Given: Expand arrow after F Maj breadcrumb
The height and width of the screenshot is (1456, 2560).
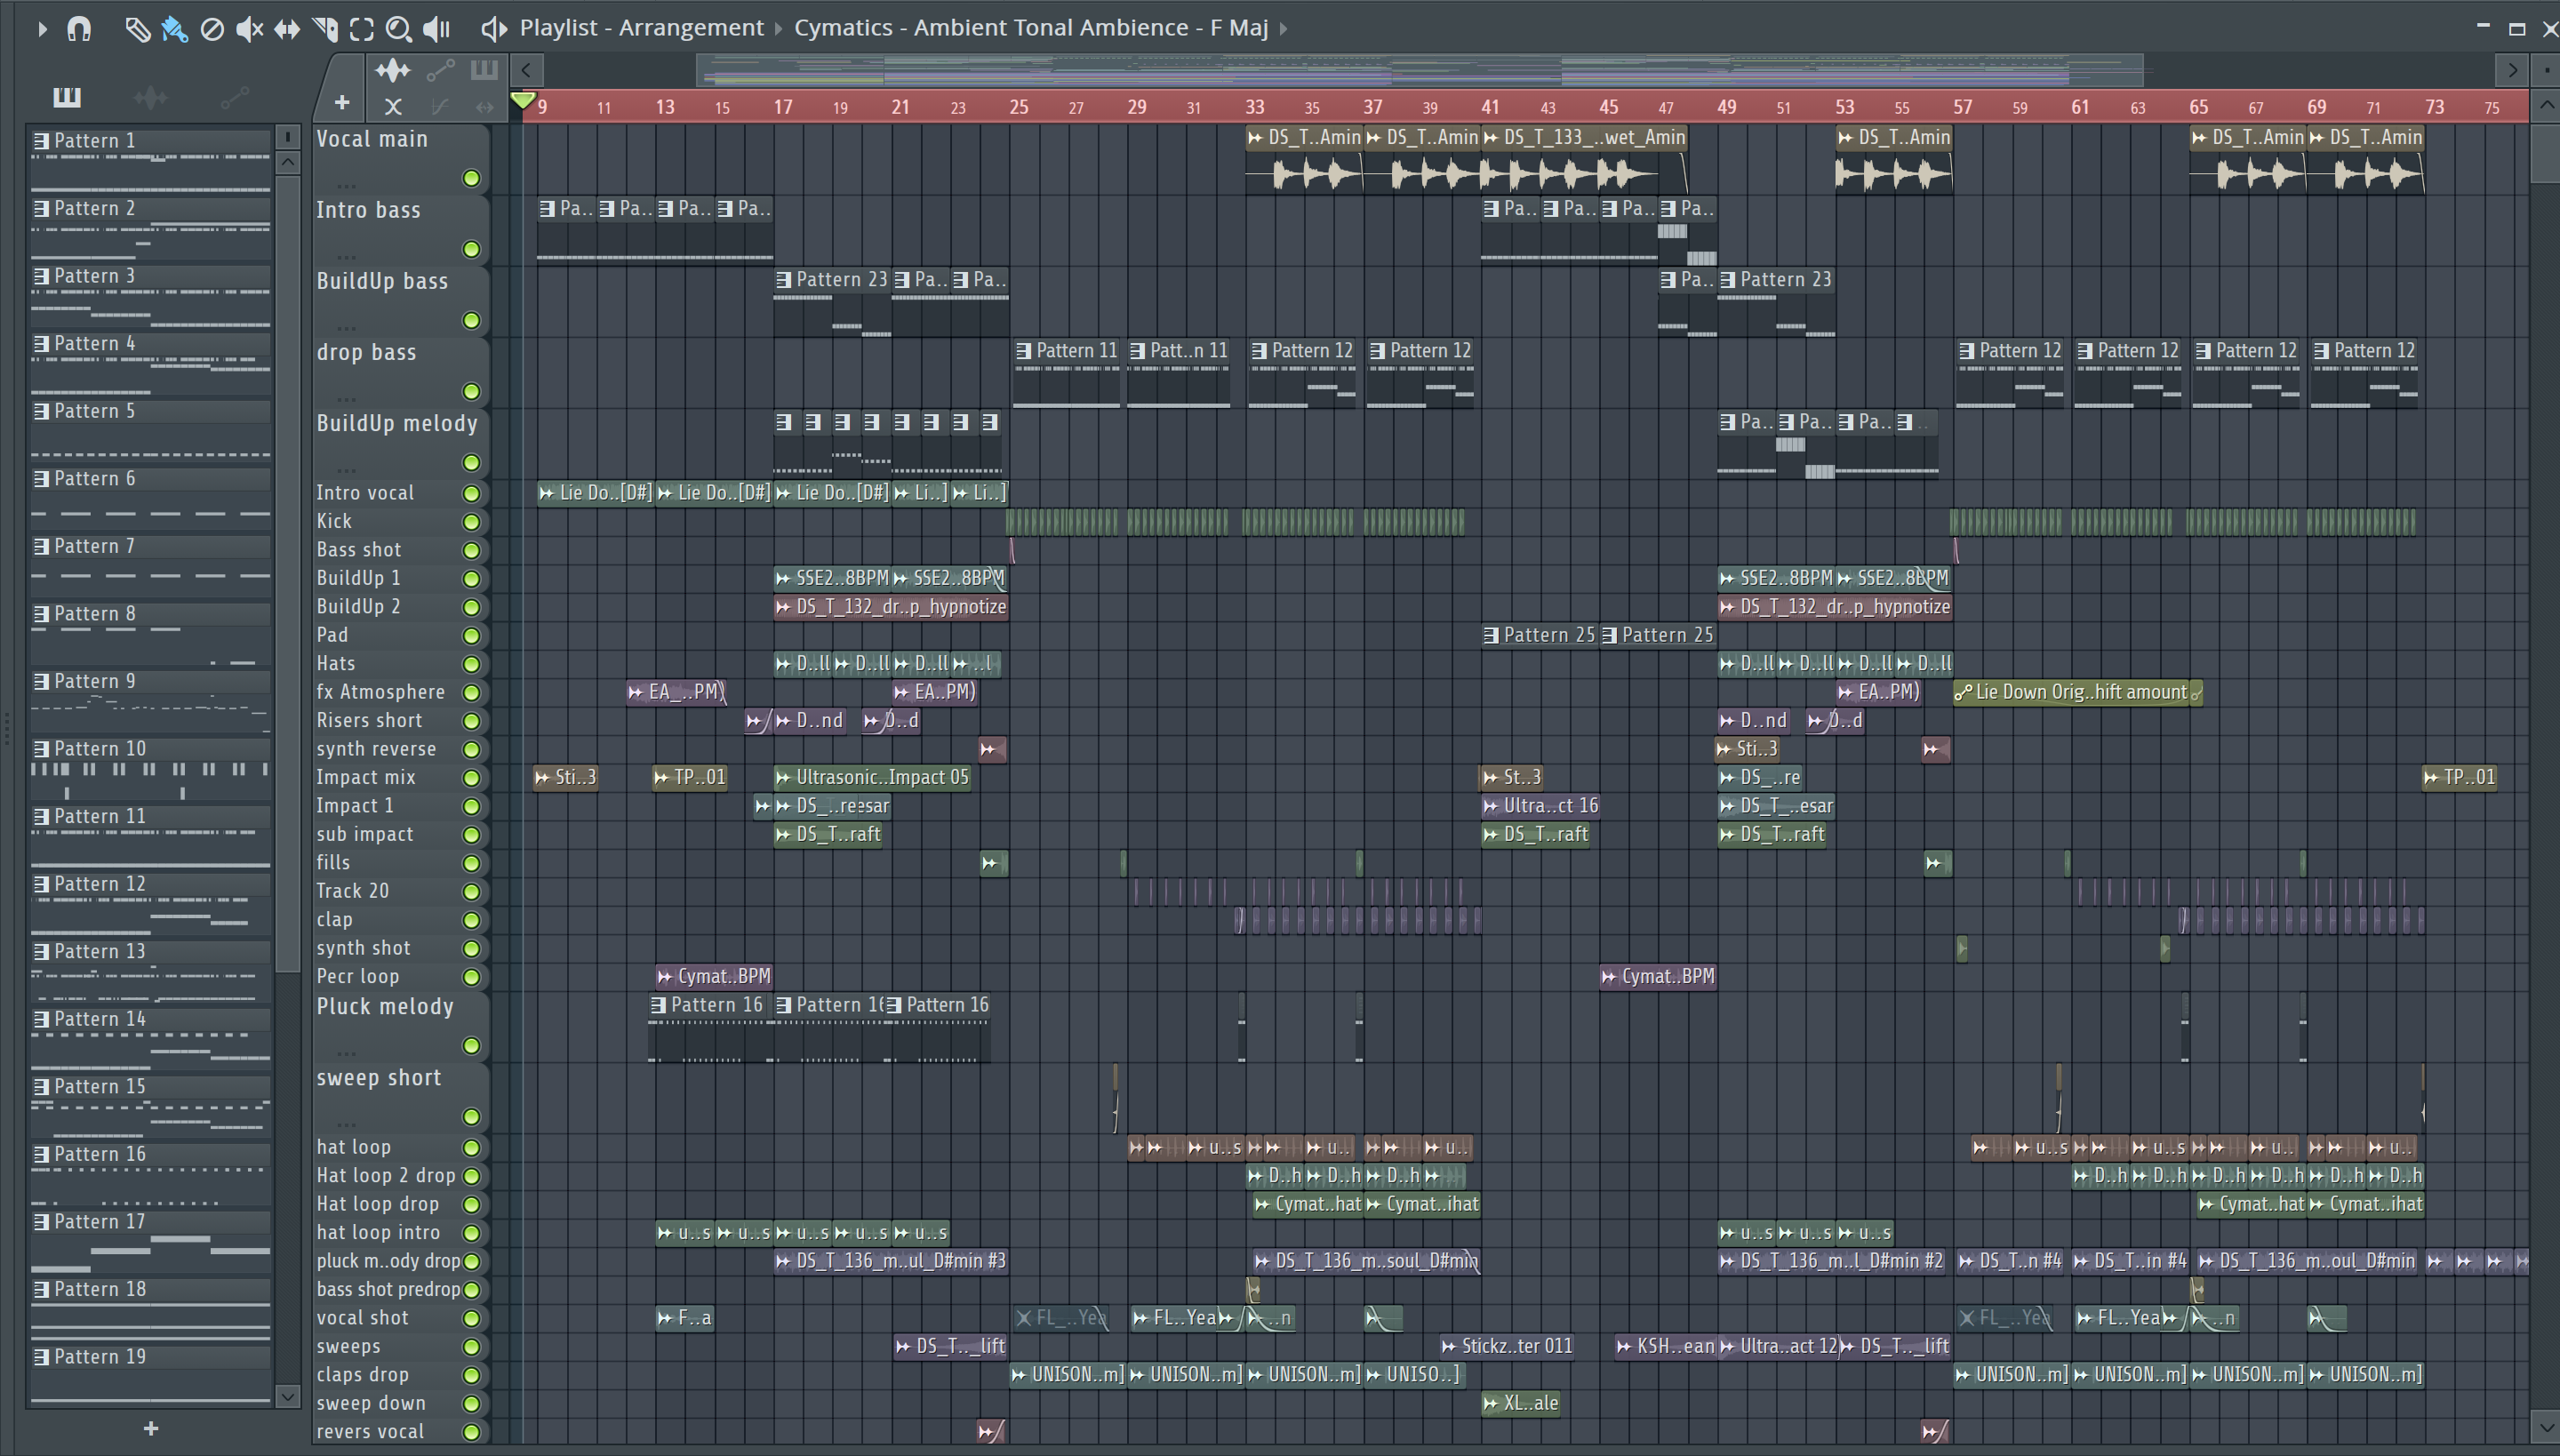Looking at the screenshot, I should pyautogui.click(x=1284, y=28).
